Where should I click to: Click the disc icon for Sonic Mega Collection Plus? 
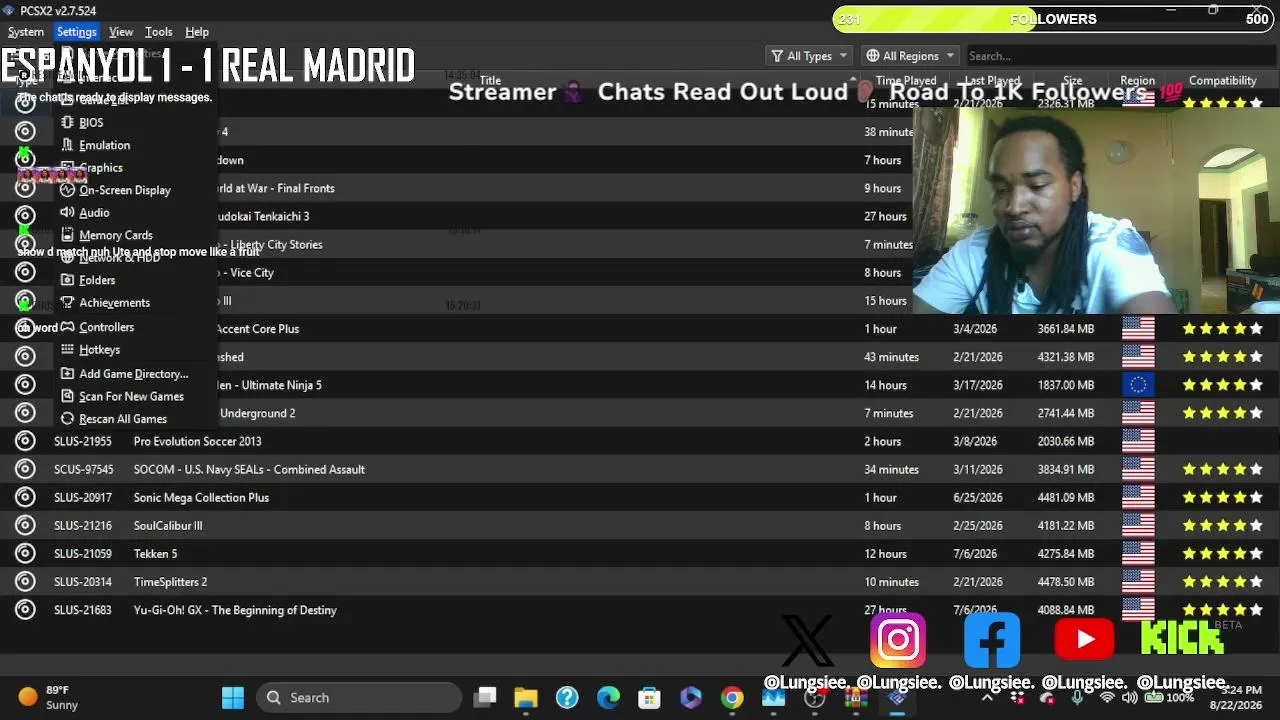click(25, 498)
